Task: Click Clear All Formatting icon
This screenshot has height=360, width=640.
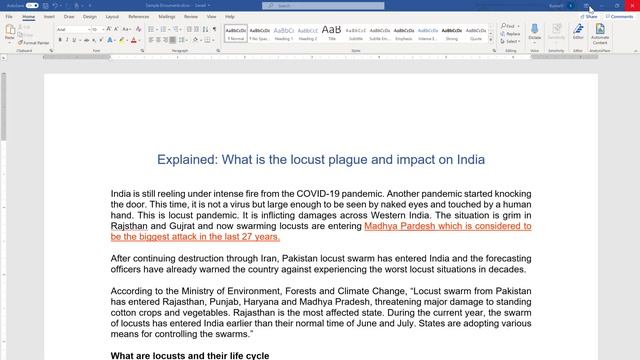Action: tap(139, 29)
